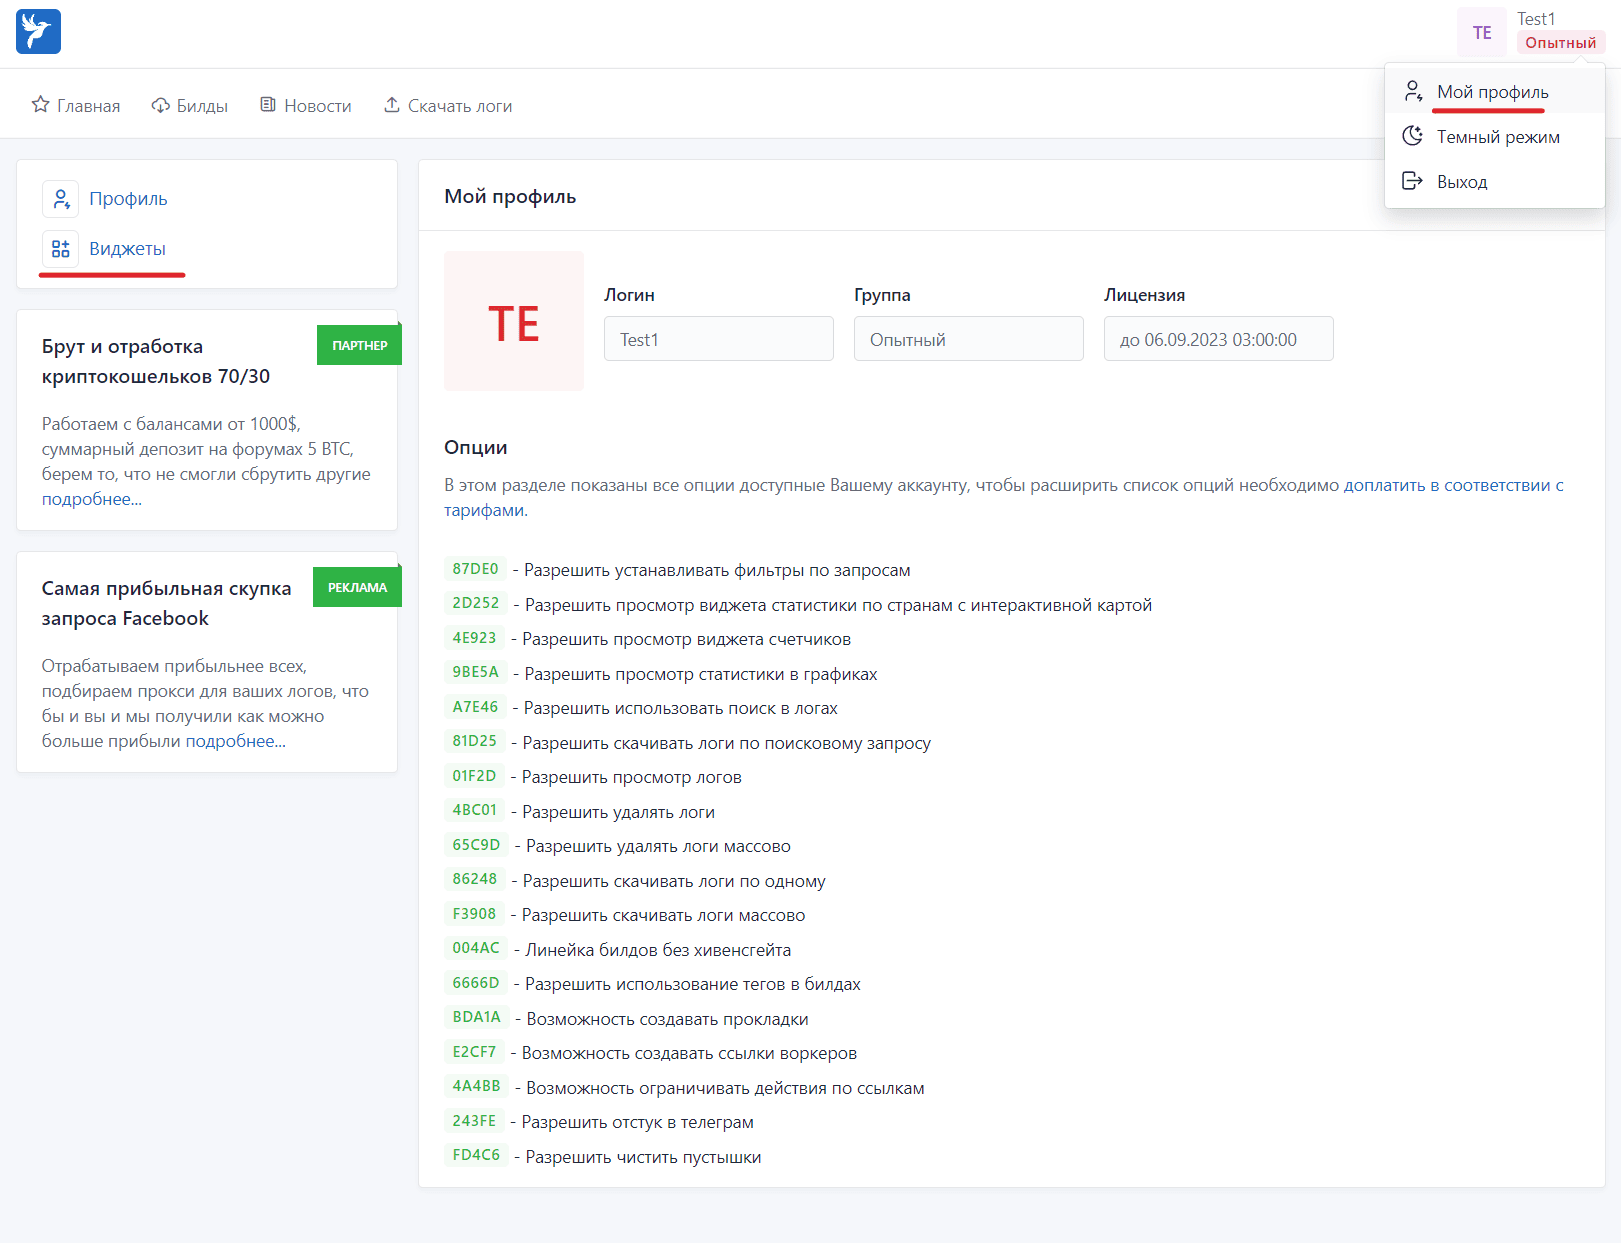The width and height of the screenshot is (1621, 1243).
Task: Choose Выход to log out
Action: 1494,181
